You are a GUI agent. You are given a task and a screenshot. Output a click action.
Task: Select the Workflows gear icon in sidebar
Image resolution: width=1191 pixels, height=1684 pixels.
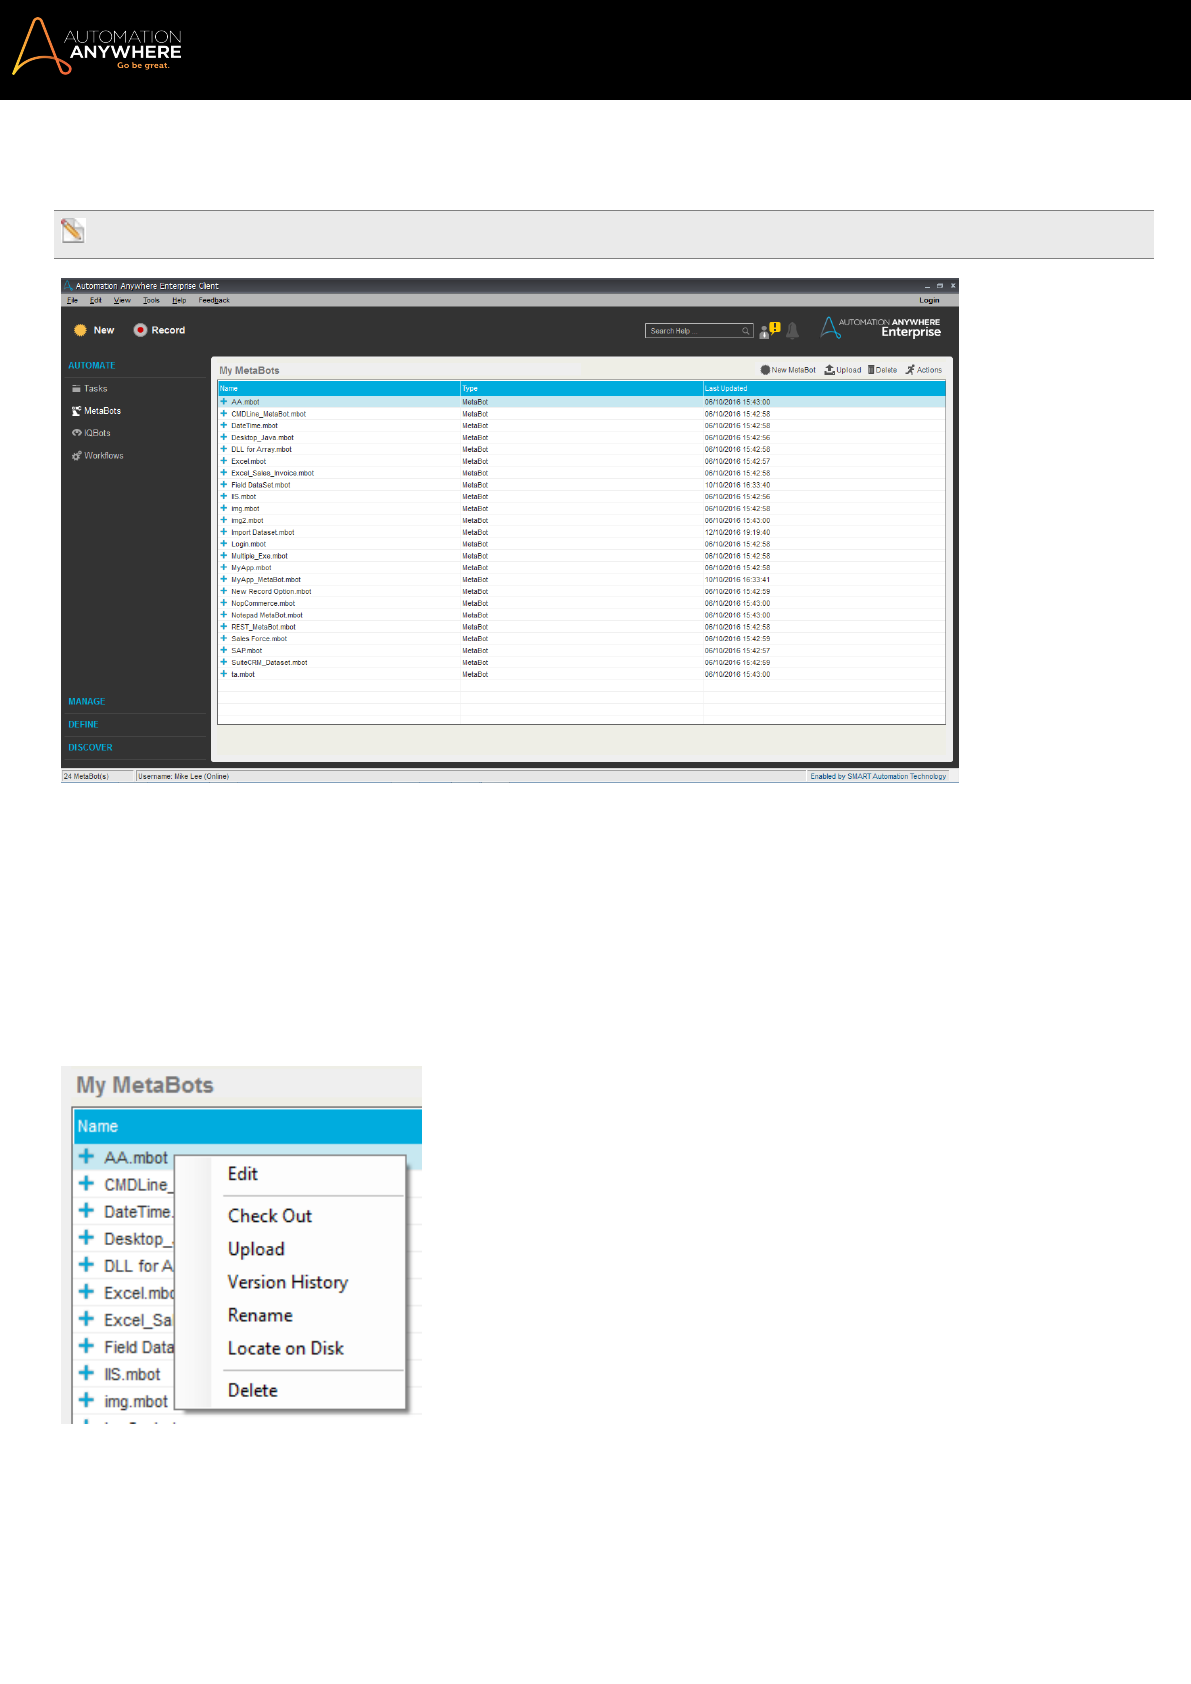coord(76,456)
